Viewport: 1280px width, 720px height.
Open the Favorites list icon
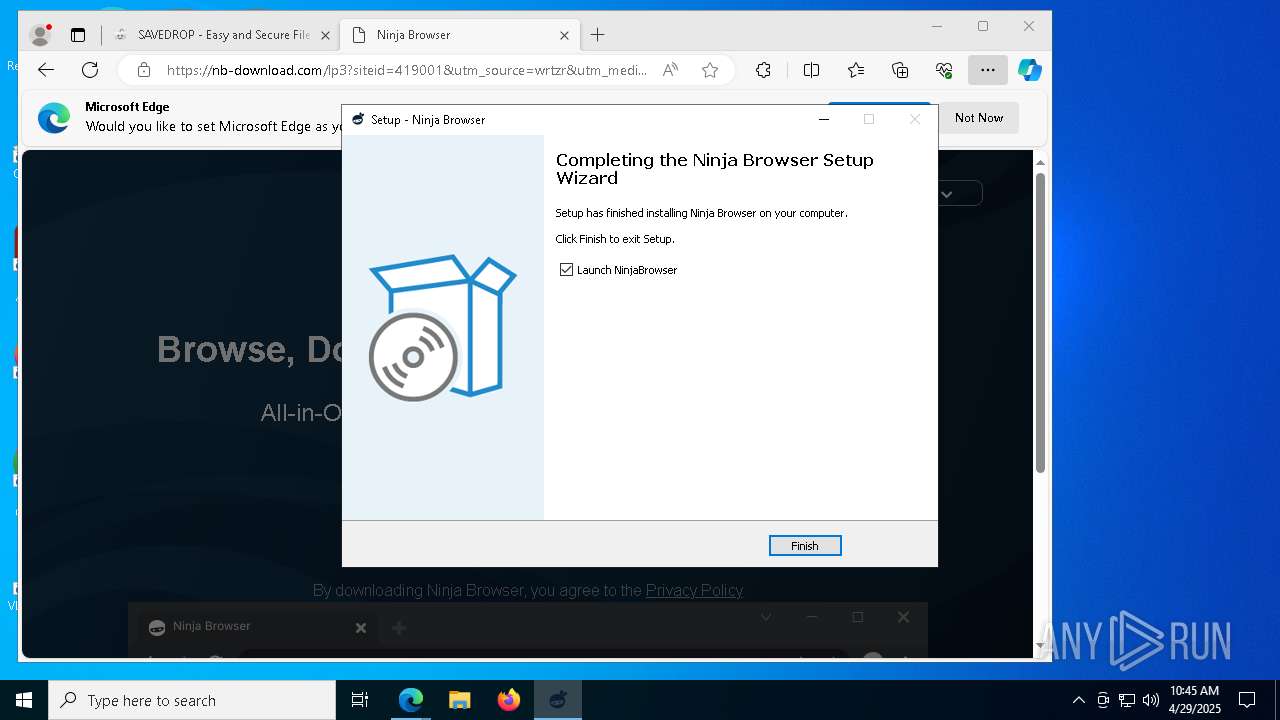(856, 70)
